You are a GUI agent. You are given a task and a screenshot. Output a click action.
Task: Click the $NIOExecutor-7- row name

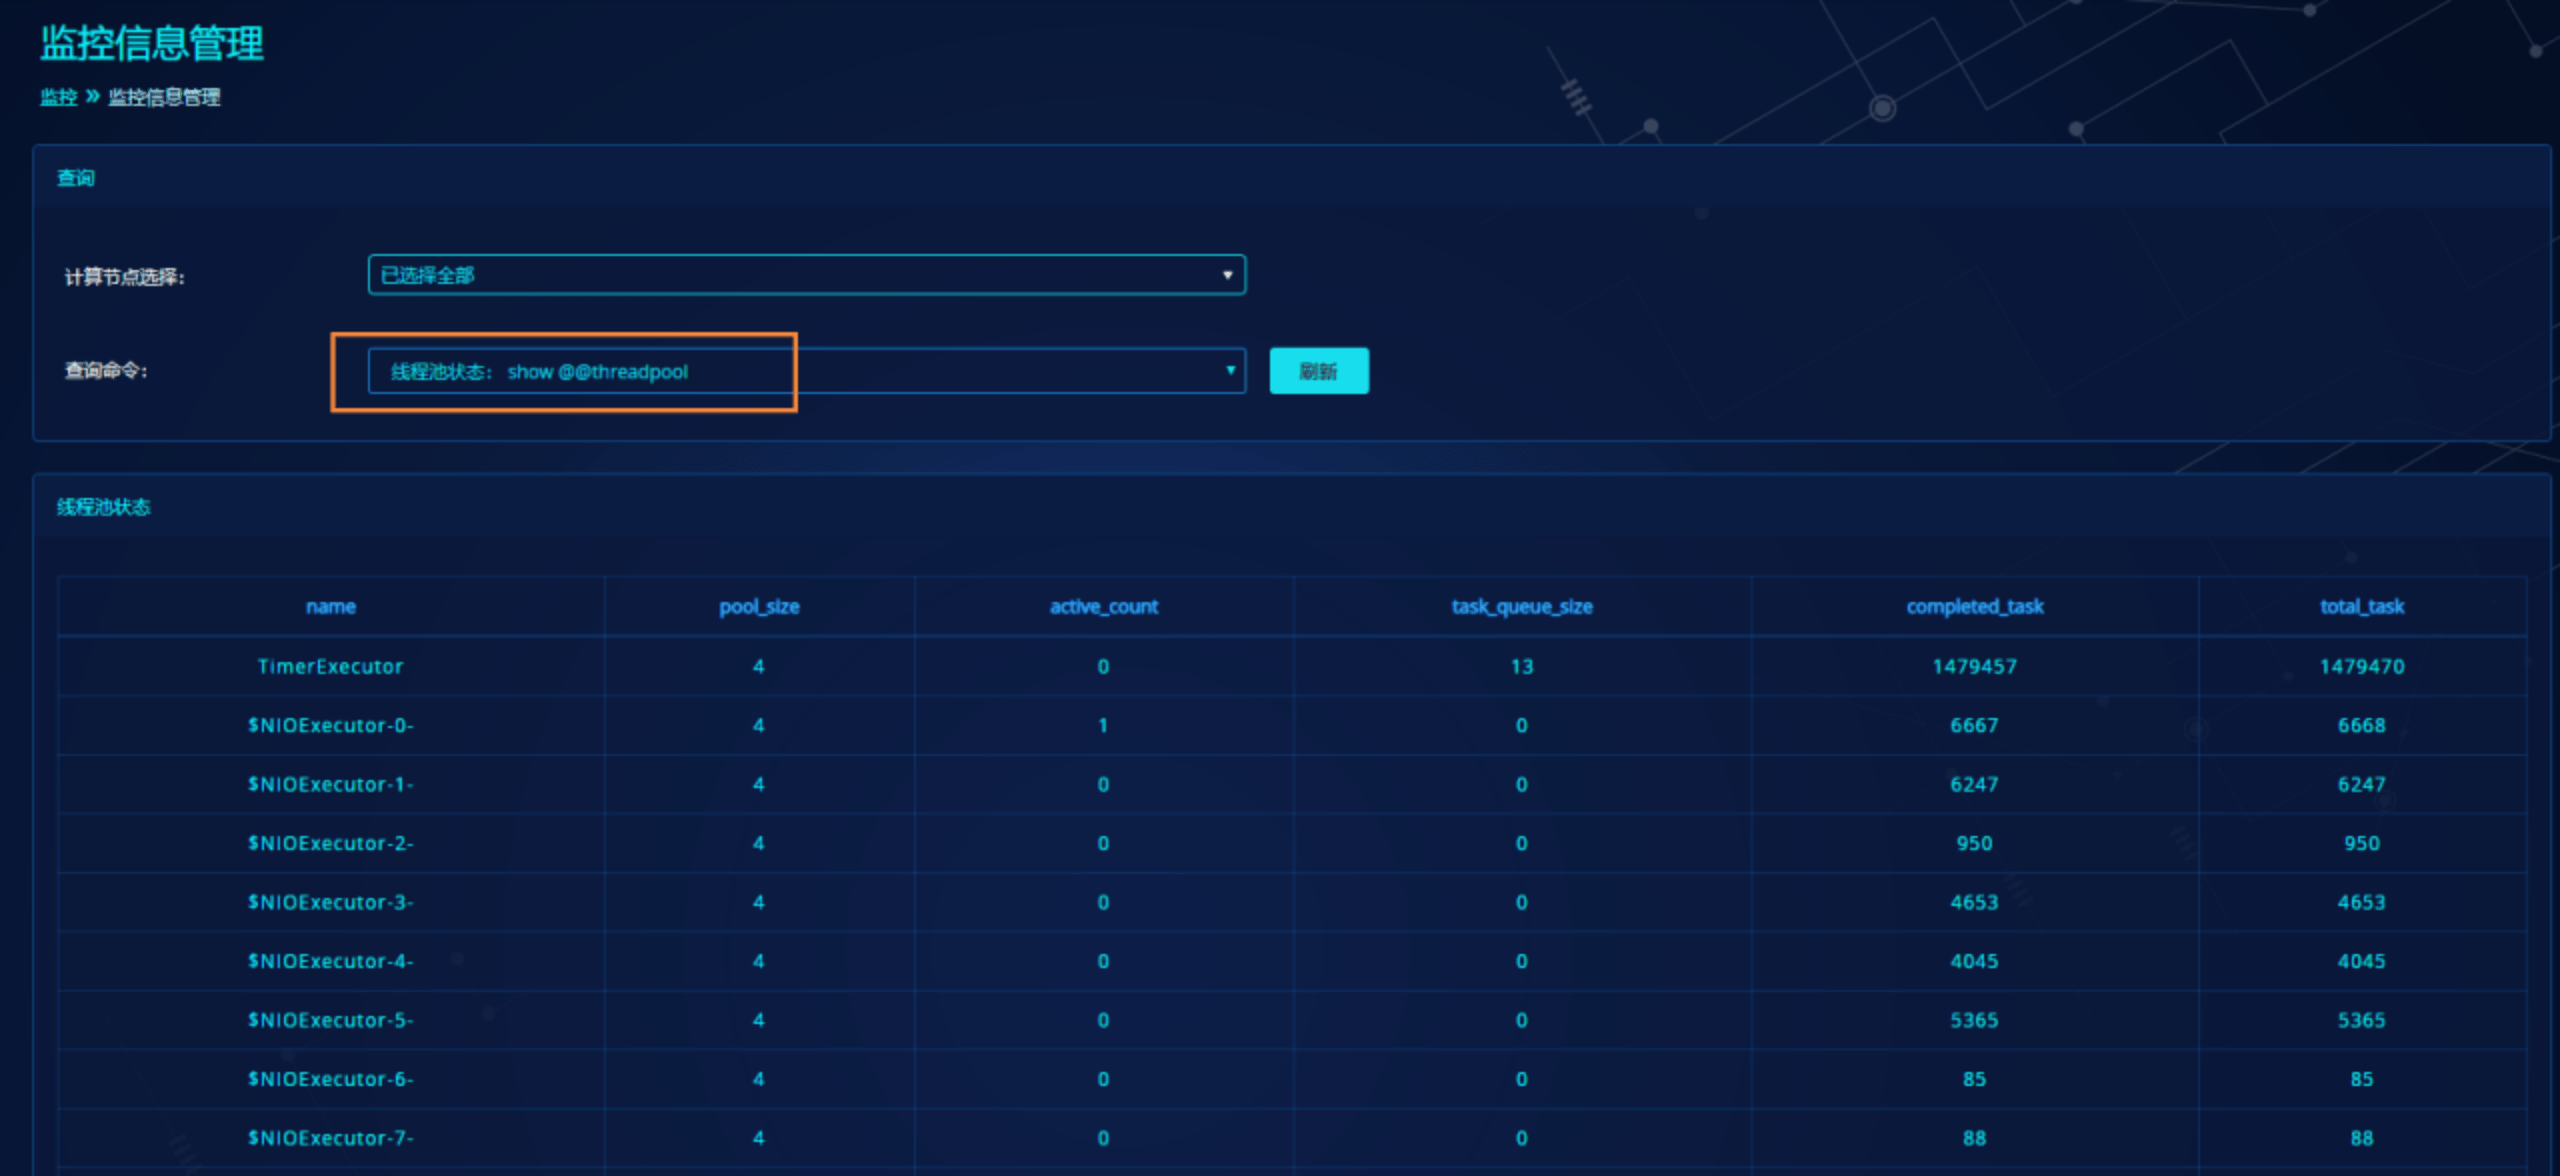point(330,1138)
